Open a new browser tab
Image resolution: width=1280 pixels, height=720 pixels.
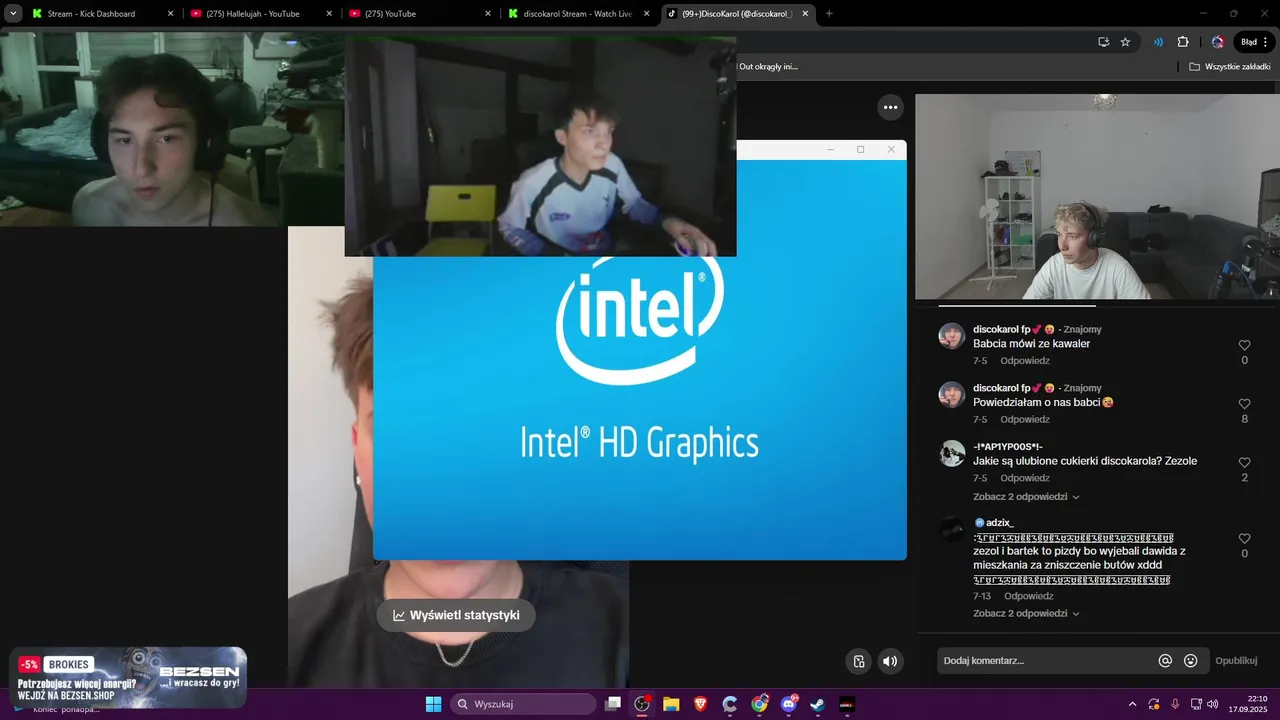pyautogui.click(x=829, y=14)
